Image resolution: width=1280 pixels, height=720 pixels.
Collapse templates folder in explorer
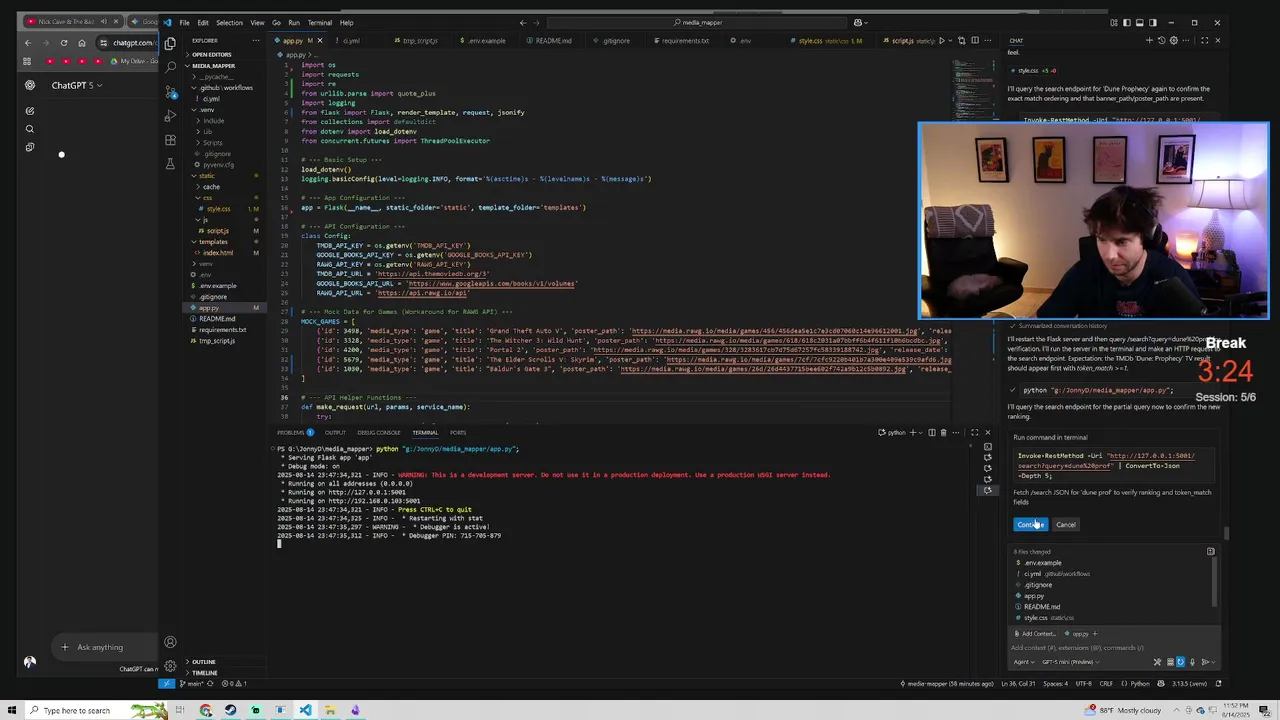pyautogui.click(x=213, y=242)
